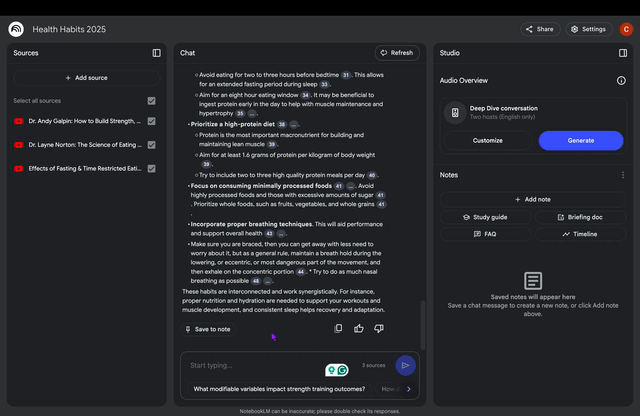Create a Timeline
Image resolution: width=640 pixels, height=416 pixels.
point(580,234)
